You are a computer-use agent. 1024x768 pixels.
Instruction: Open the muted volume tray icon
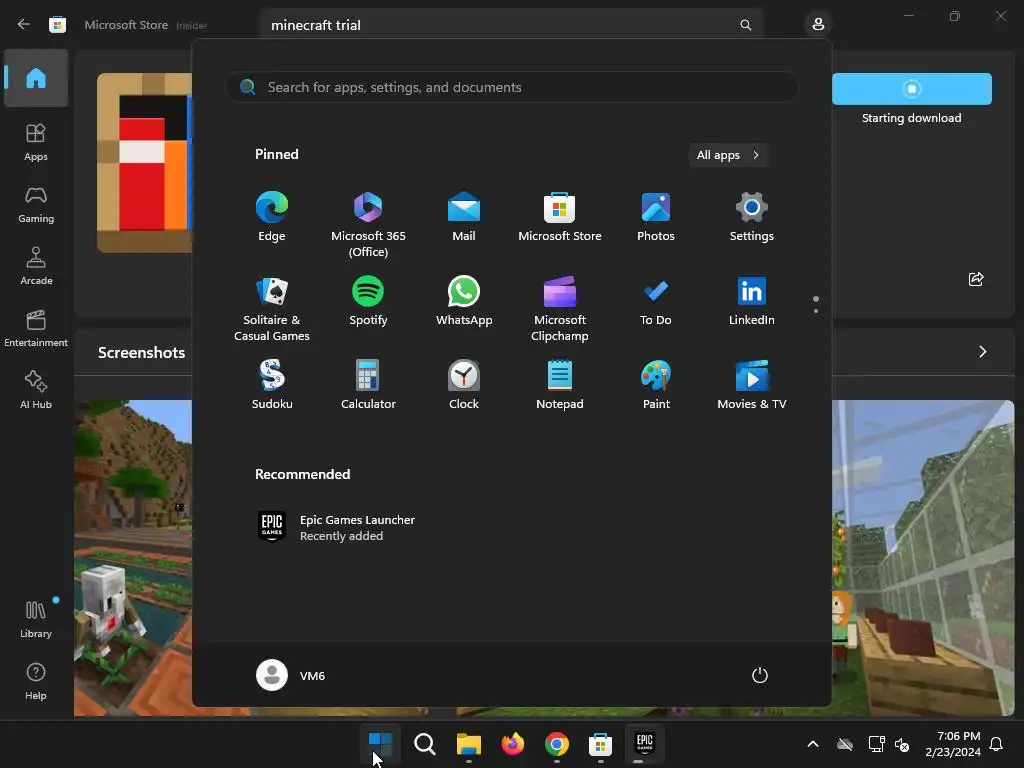click(x=902, y=744)
